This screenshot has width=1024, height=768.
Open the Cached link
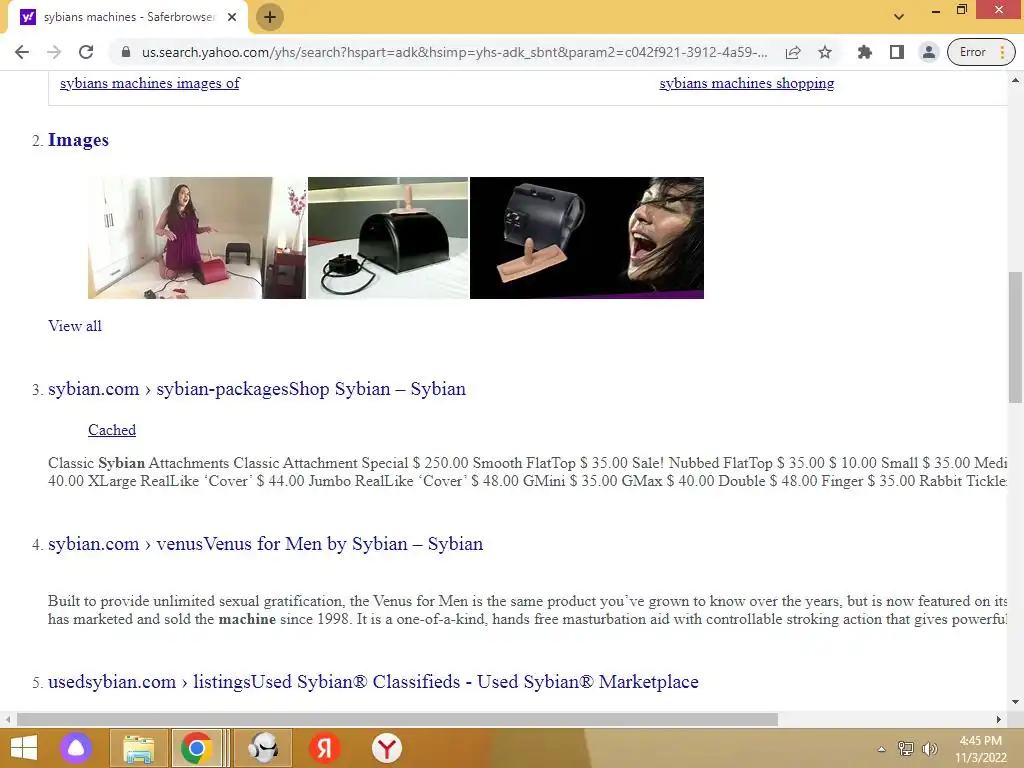click(x=112, y=430)
